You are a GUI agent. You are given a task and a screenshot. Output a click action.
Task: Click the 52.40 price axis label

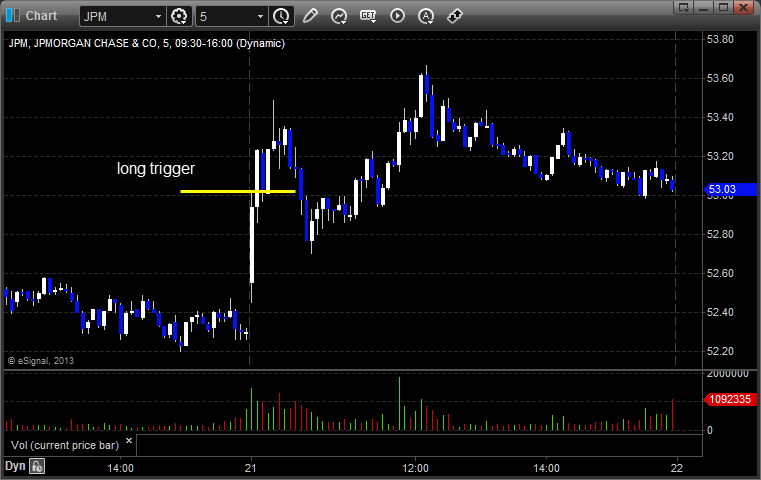[x=720, y=312]
